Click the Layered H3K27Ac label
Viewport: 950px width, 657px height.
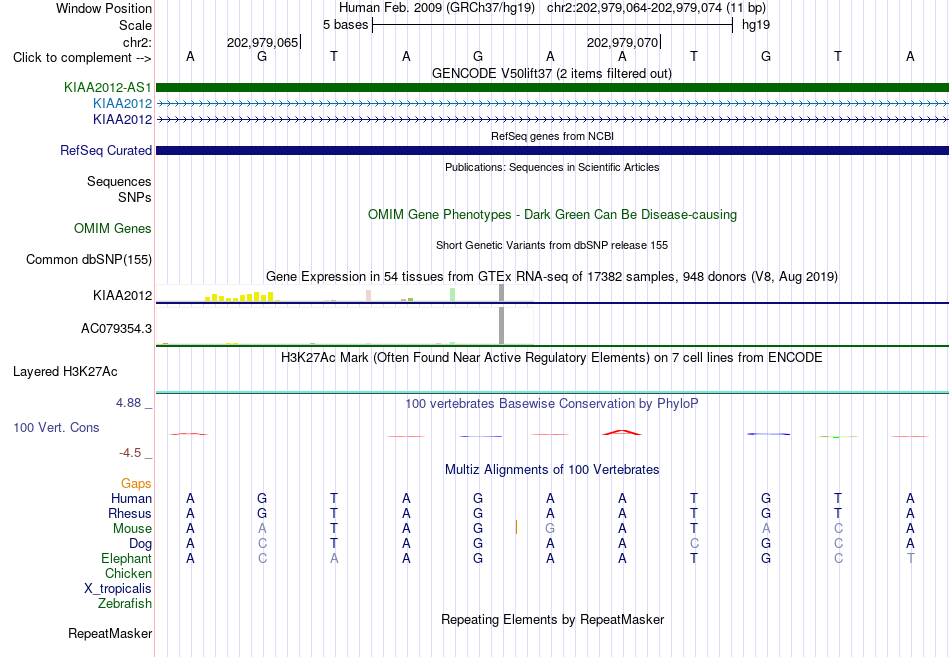click(x=65, y=372)
